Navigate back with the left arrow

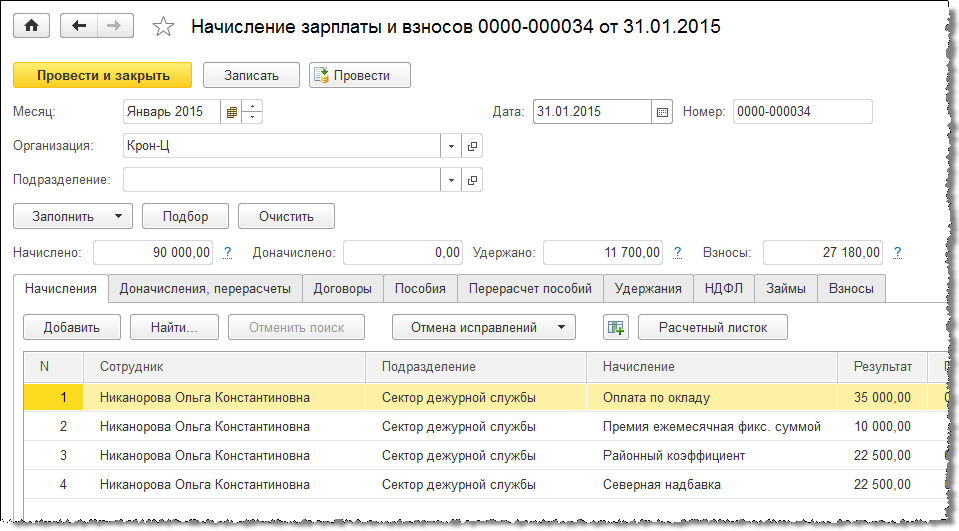(x=79, y=26)
